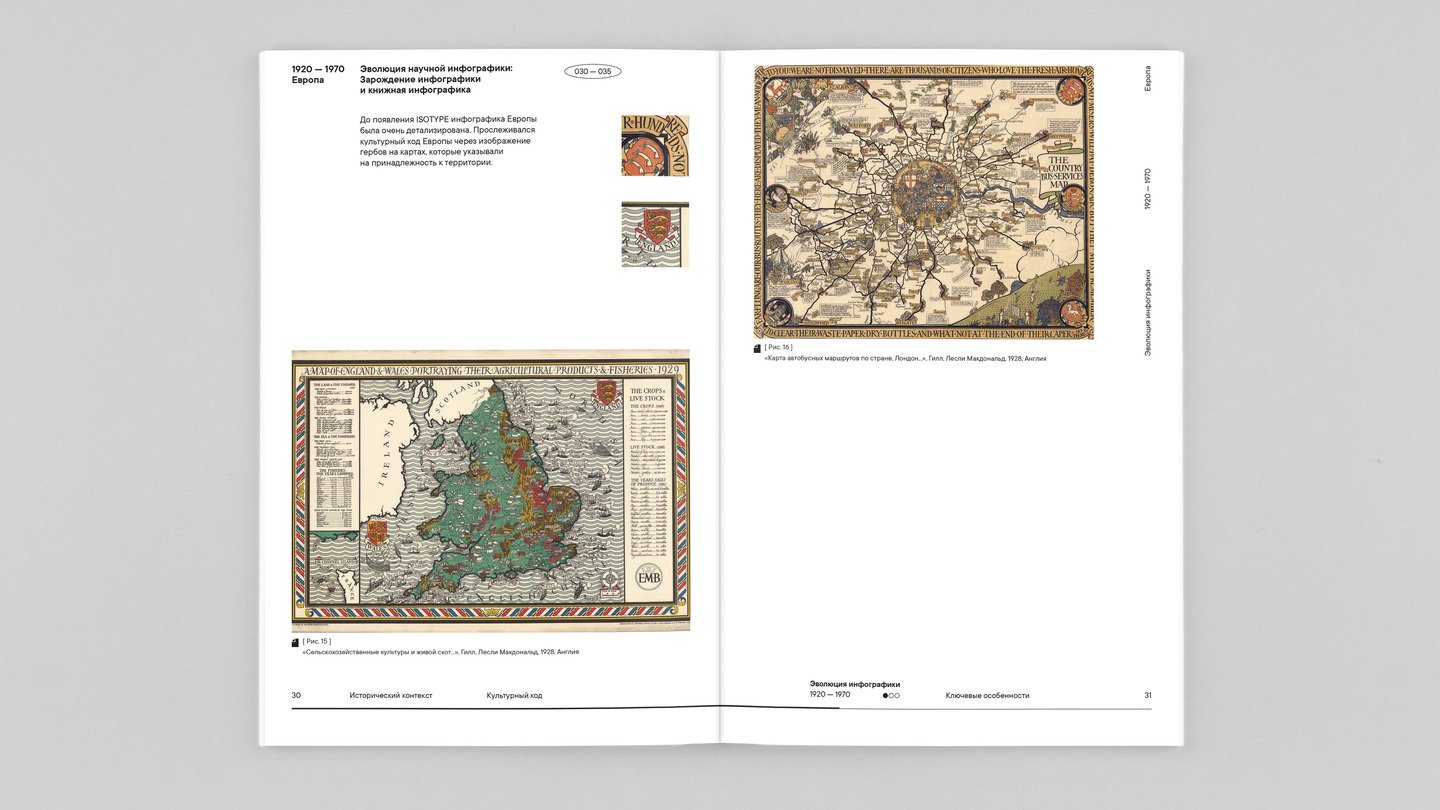Screen dimensions: 1440x810
Task: Click vertical "1920 — 1970" in the right margin
Action: pos(1147,188)
